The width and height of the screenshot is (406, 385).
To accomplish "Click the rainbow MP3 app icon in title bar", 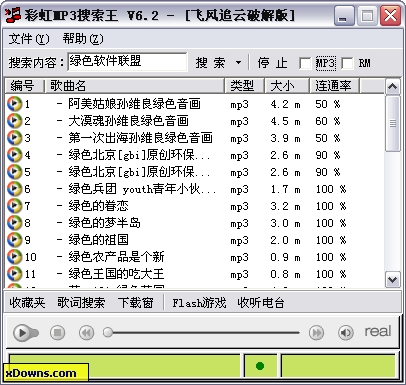I will (13, 15).
